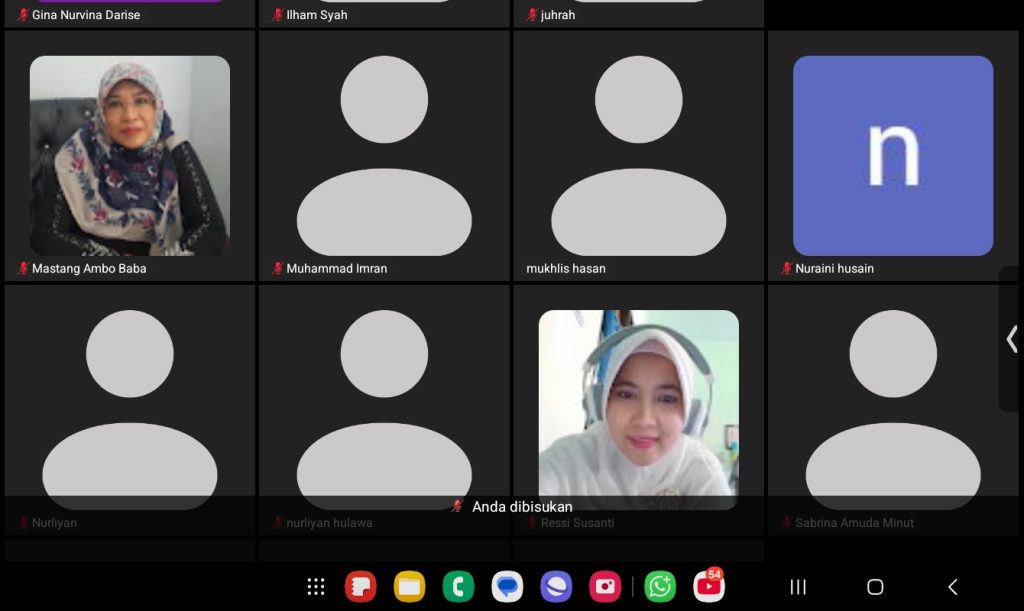
Task: Open the pink Camera app
Action: pyautogui.click(x=605, y=587)
